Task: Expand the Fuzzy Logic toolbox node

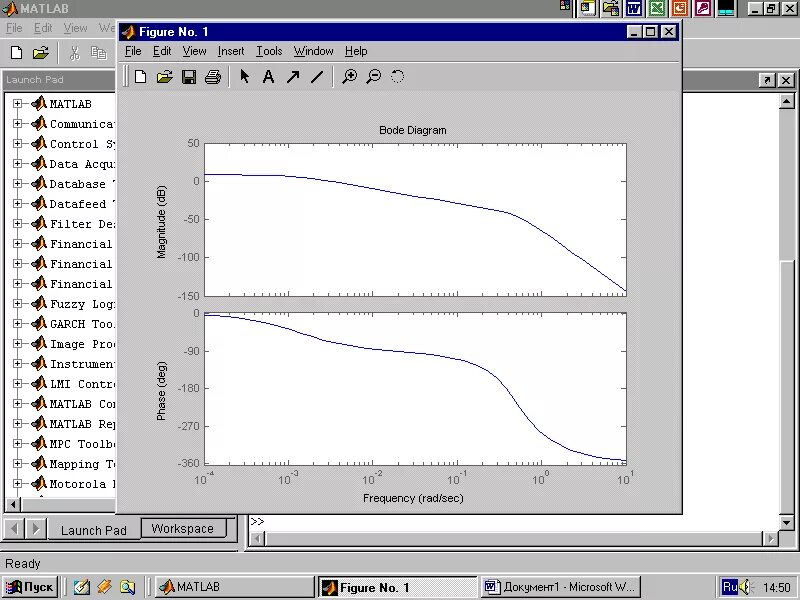Action: click(17, 304)
